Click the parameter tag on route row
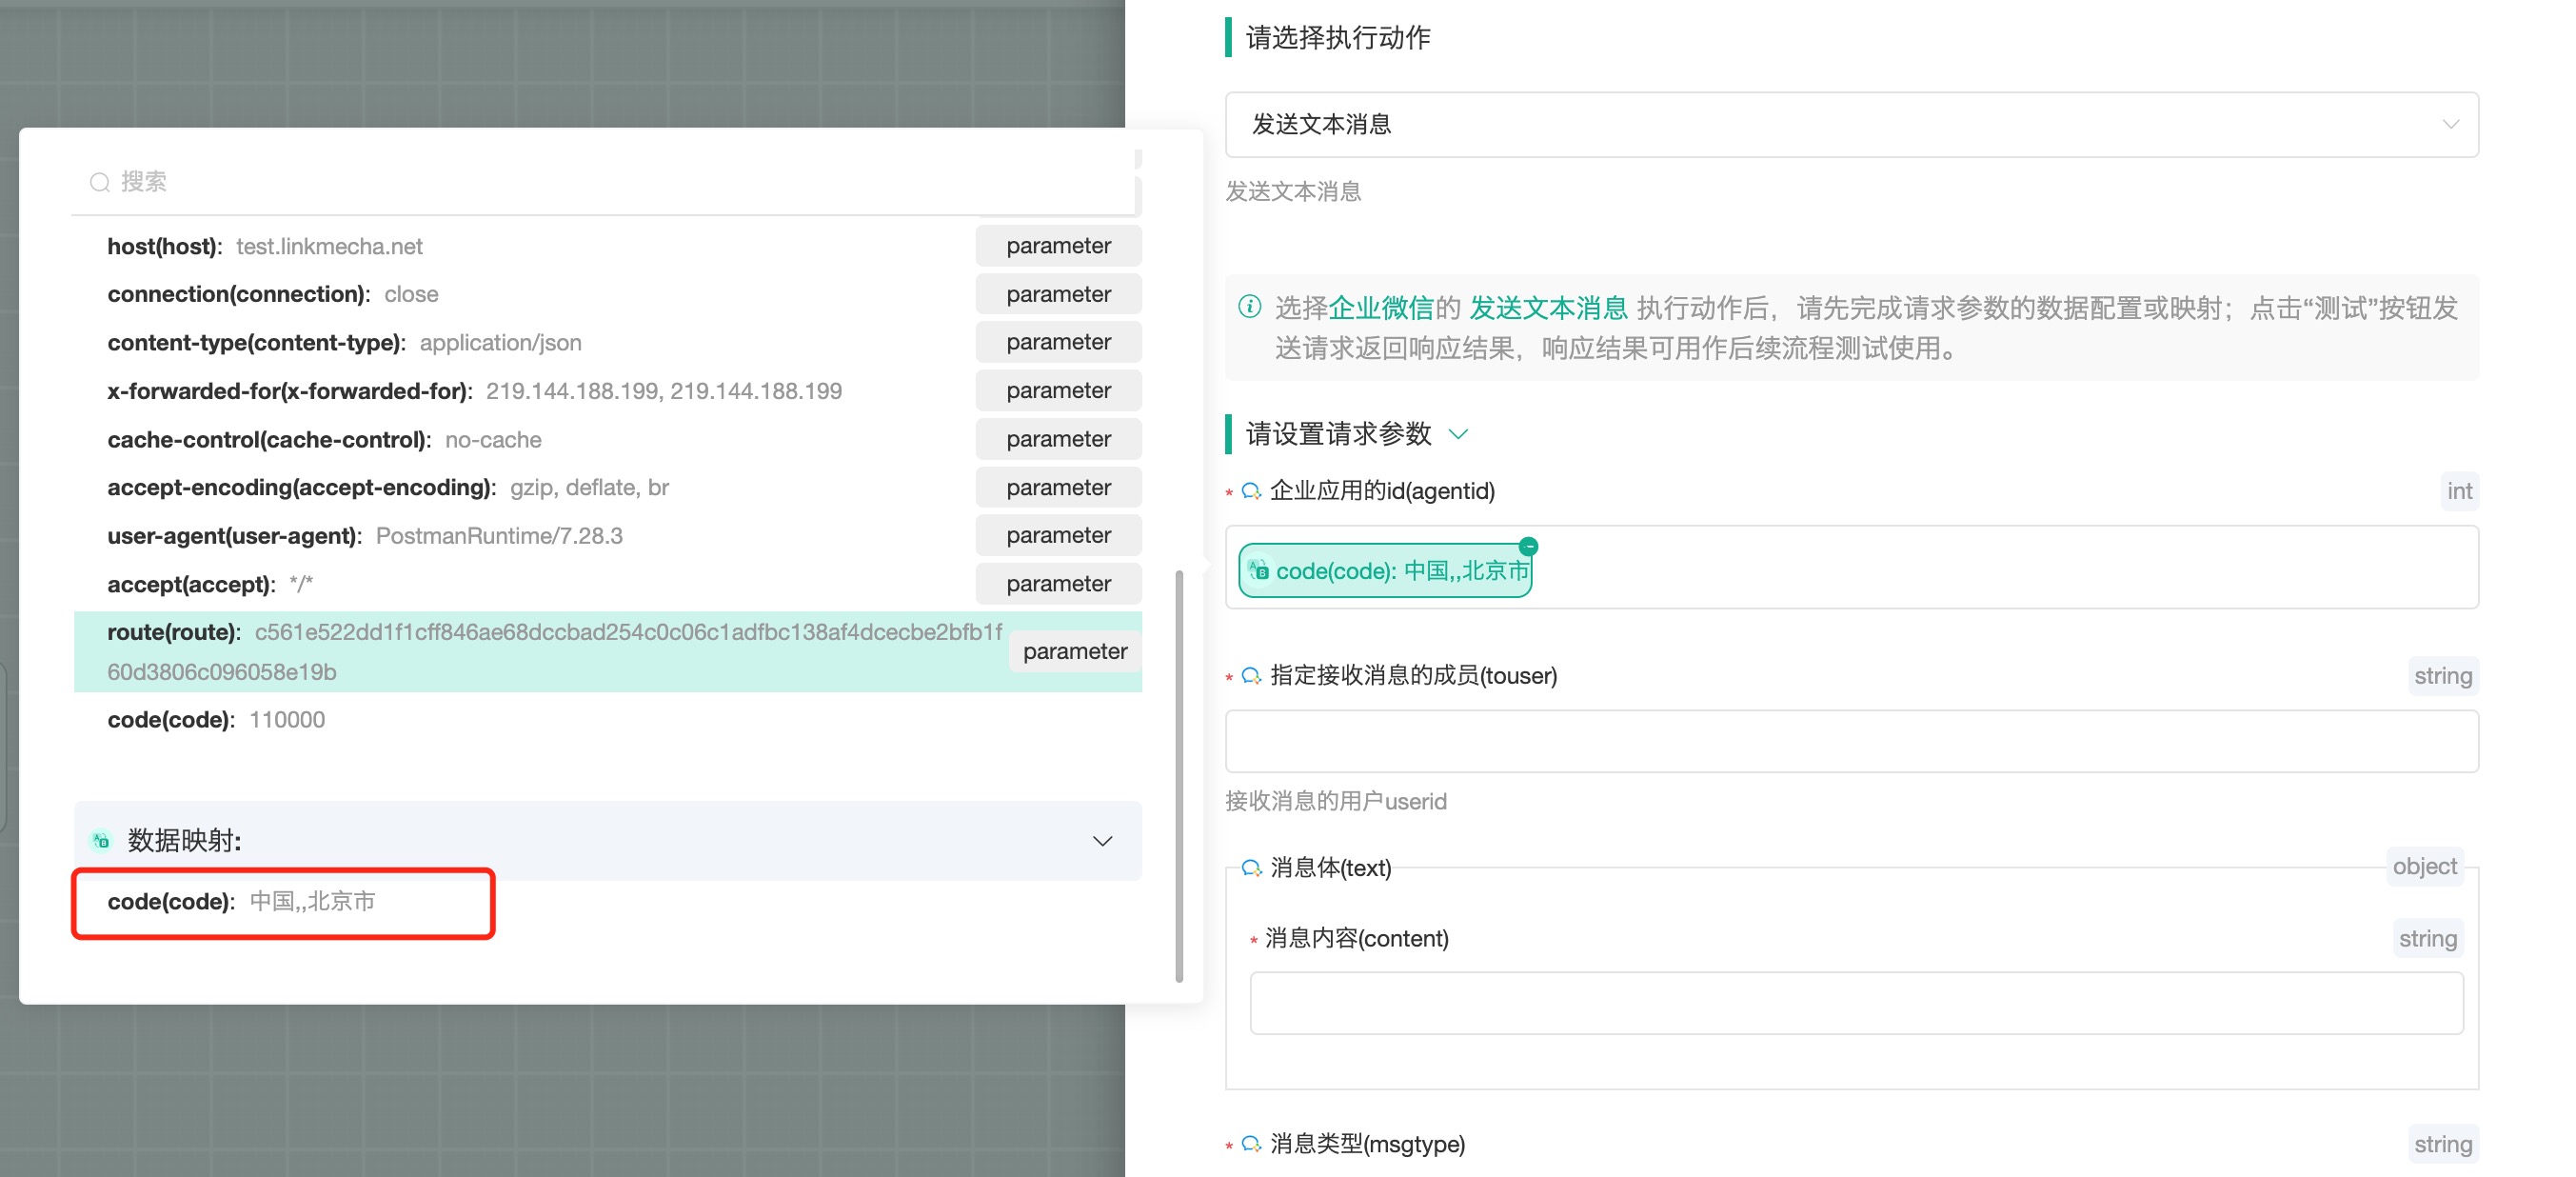Image resolution: width=2576 pixels, height=1177 pixels. pyautogui.click(x=1074, y=651)
